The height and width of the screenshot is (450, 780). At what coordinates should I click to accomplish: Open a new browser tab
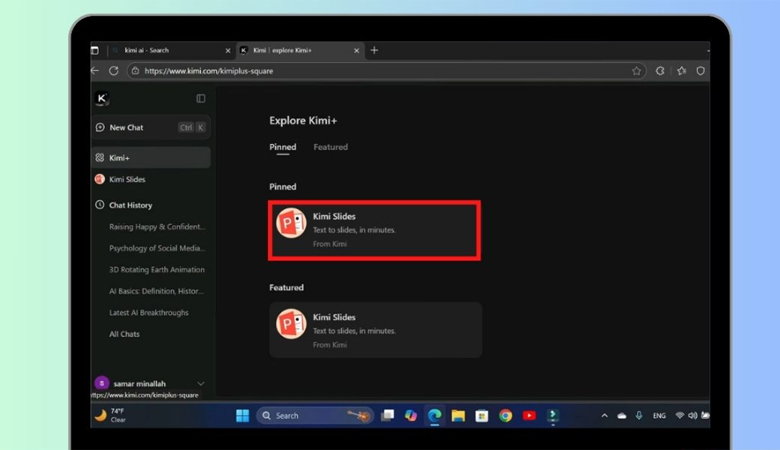point(374,50)
